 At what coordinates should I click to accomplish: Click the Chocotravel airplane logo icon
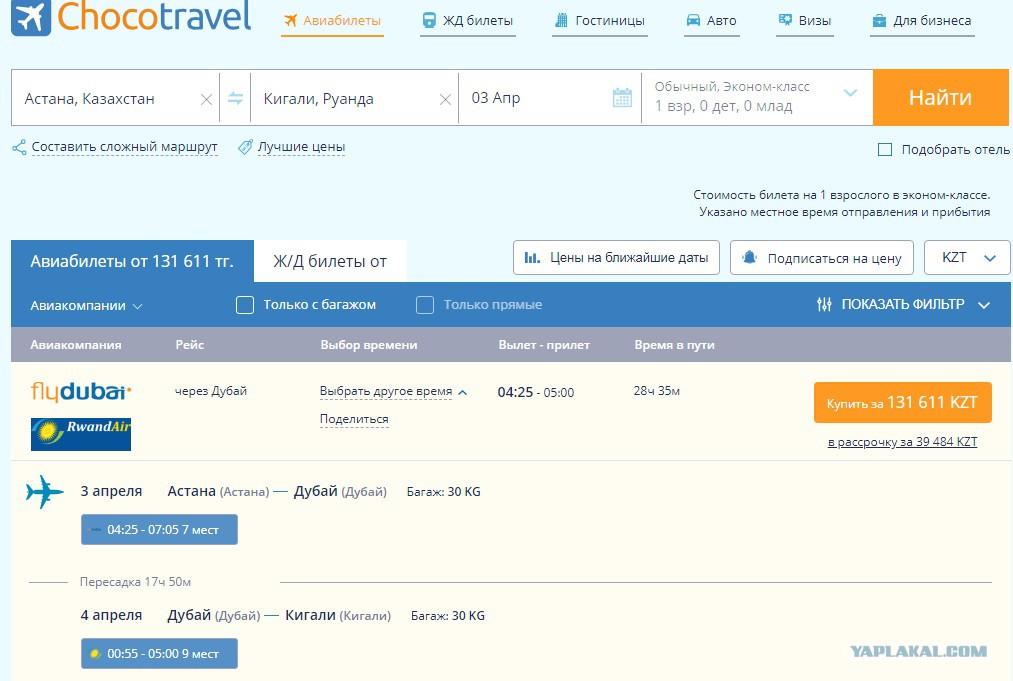[x=30, y=17]
